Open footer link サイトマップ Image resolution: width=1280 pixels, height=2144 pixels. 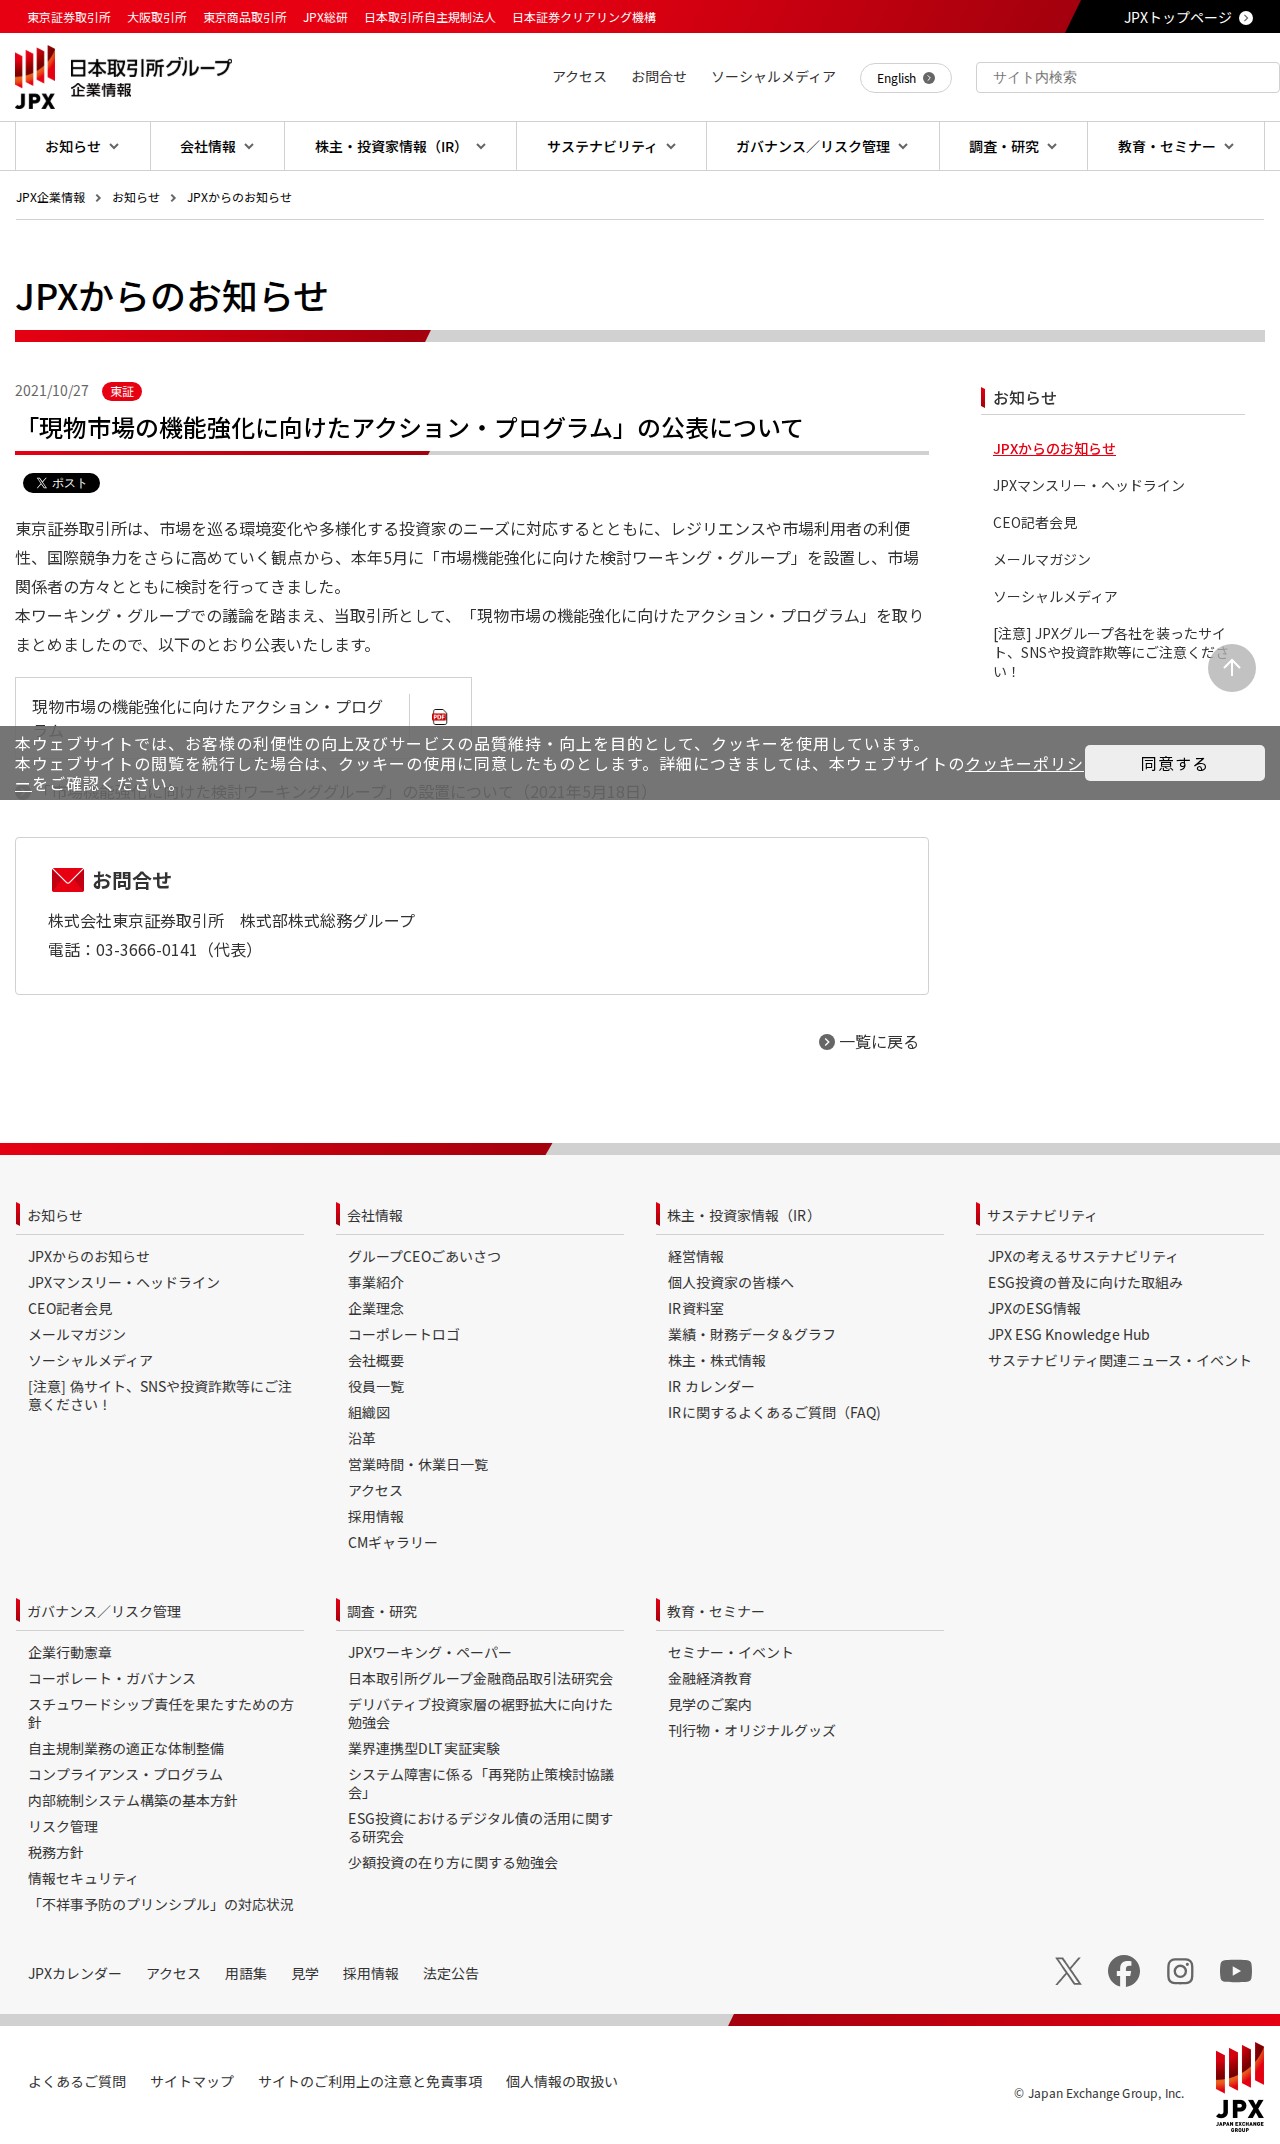pos(192,2082)
